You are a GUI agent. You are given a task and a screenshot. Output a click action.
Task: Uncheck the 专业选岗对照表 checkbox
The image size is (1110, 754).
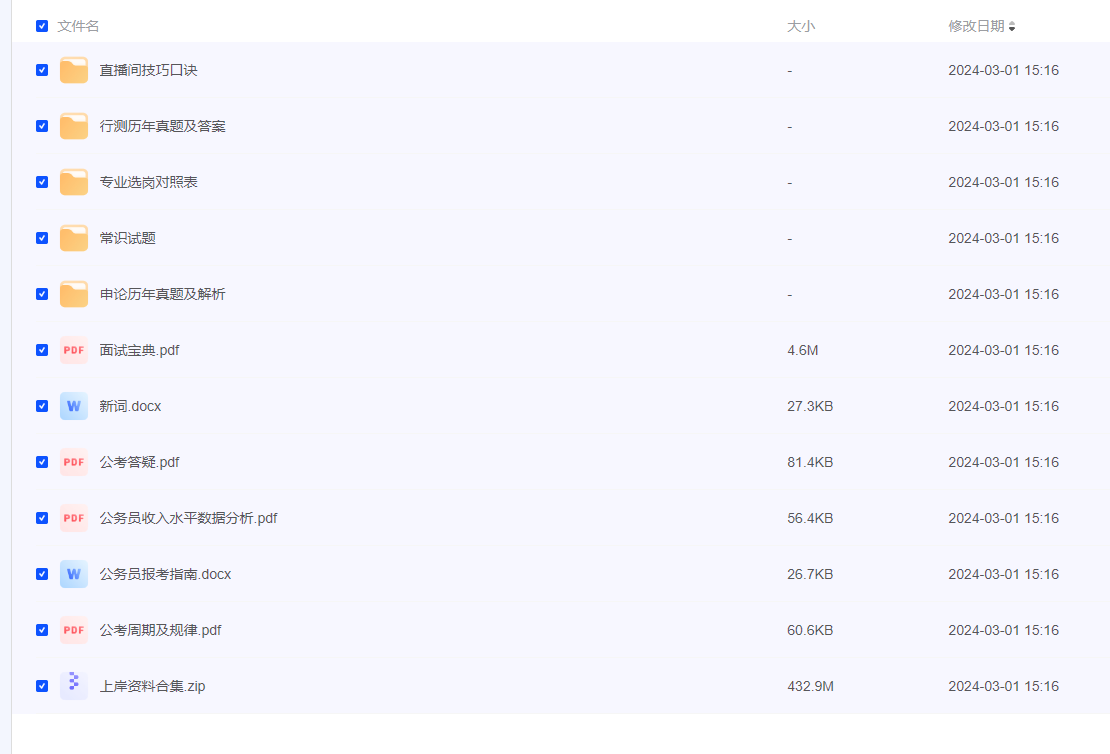point(42,182)
